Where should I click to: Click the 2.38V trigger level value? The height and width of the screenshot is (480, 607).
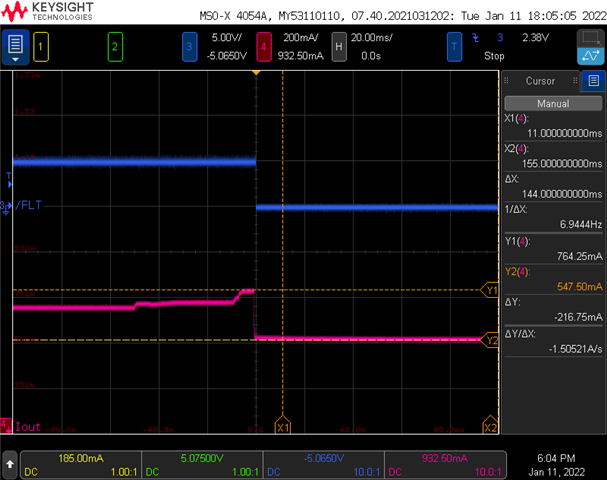pos(535,38)
